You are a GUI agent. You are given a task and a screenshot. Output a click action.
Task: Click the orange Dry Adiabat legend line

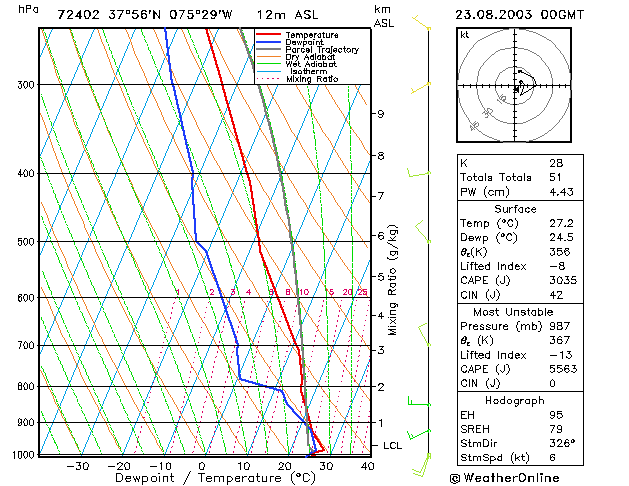(x=268, y=57)
